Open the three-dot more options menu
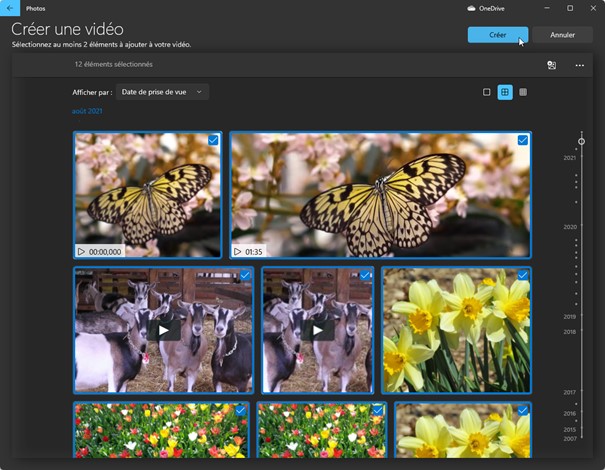The image size is (605, 470). pos(579,65)
